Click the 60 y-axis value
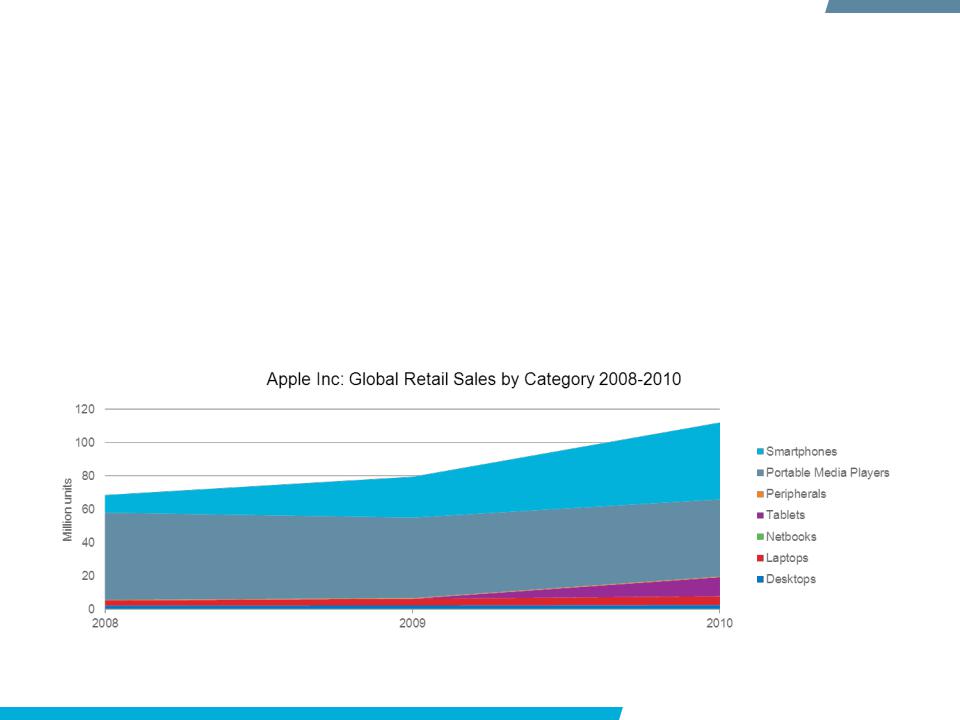The height and width of the screenshot is (720, 960). pos(88,509)
